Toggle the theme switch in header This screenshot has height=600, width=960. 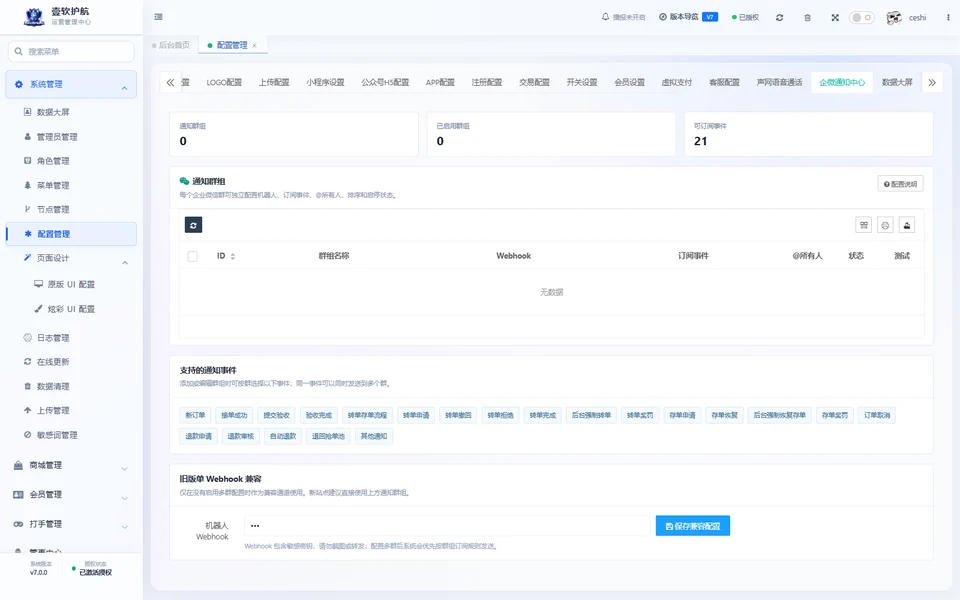[x=861, y=17]
